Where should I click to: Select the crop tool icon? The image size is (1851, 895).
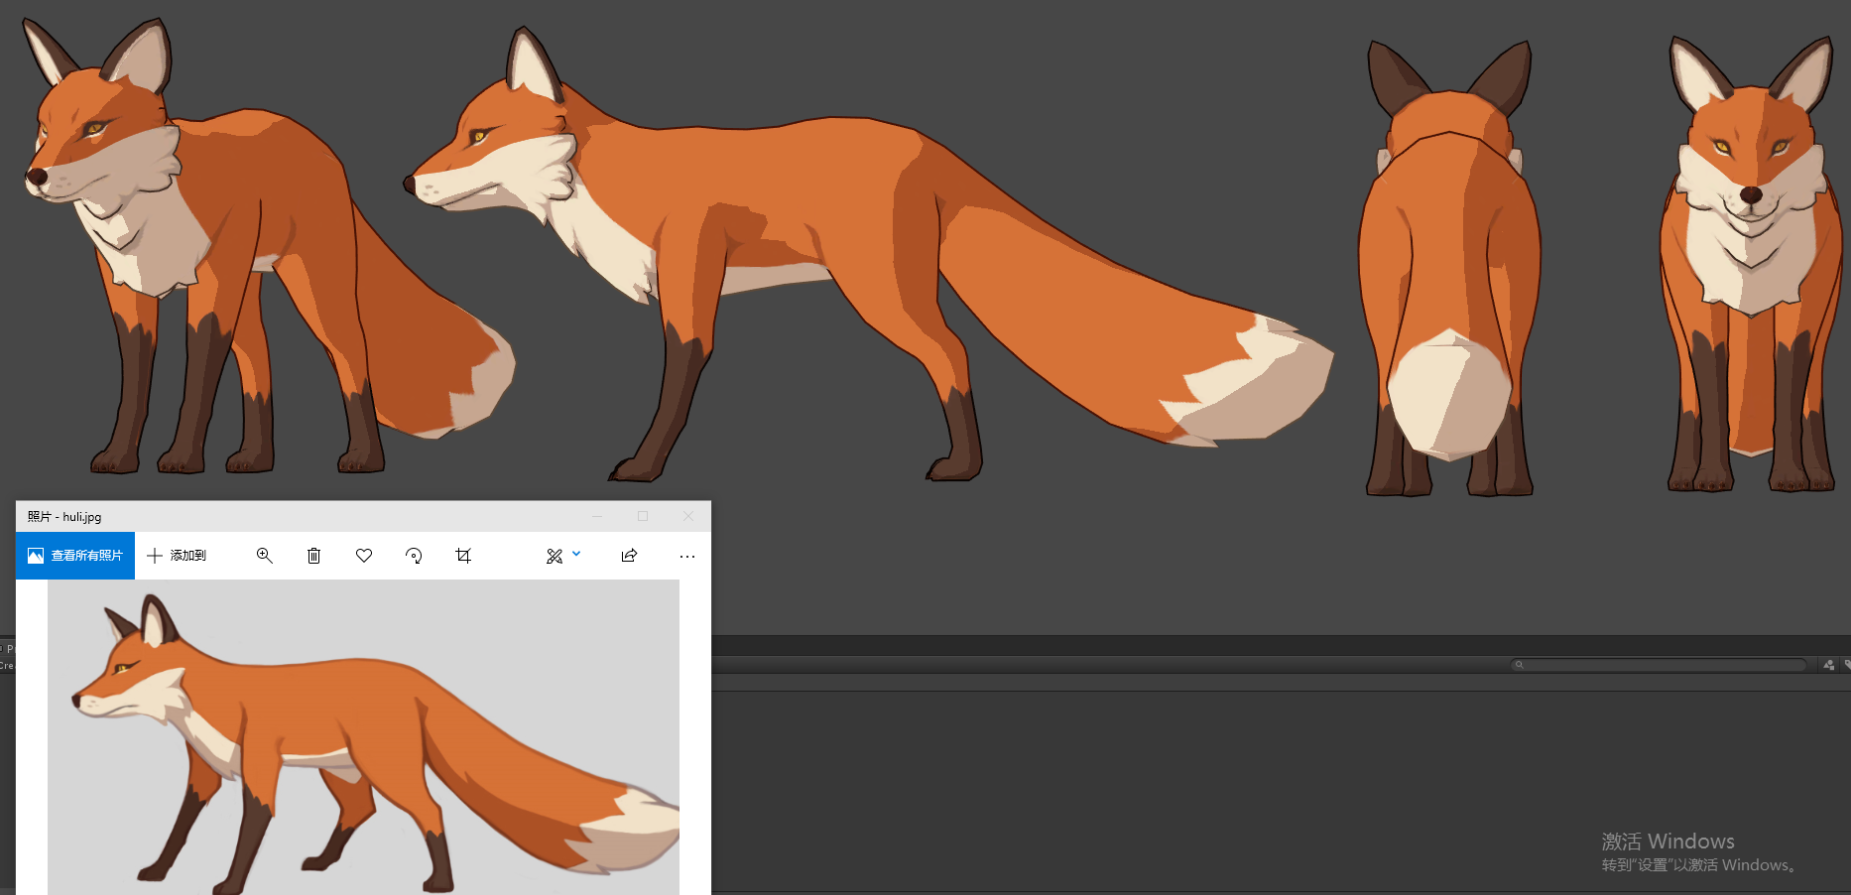(x=463, y=555)
